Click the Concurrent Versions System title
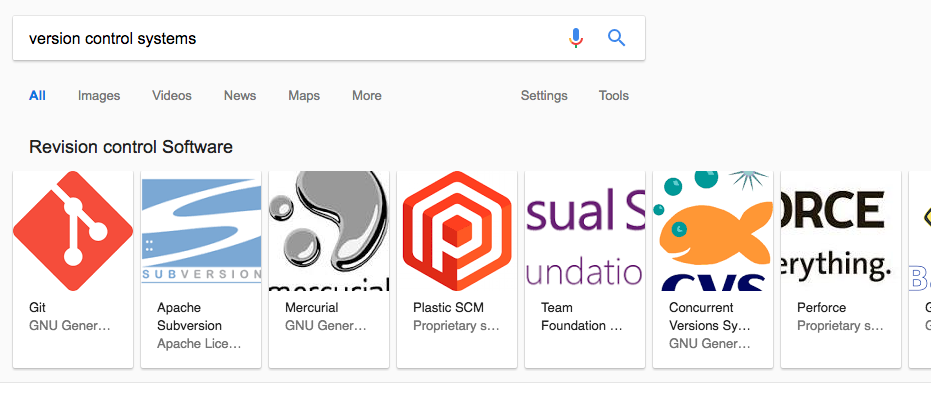Viewport: 931px width, 395px height. coord(710,317)
